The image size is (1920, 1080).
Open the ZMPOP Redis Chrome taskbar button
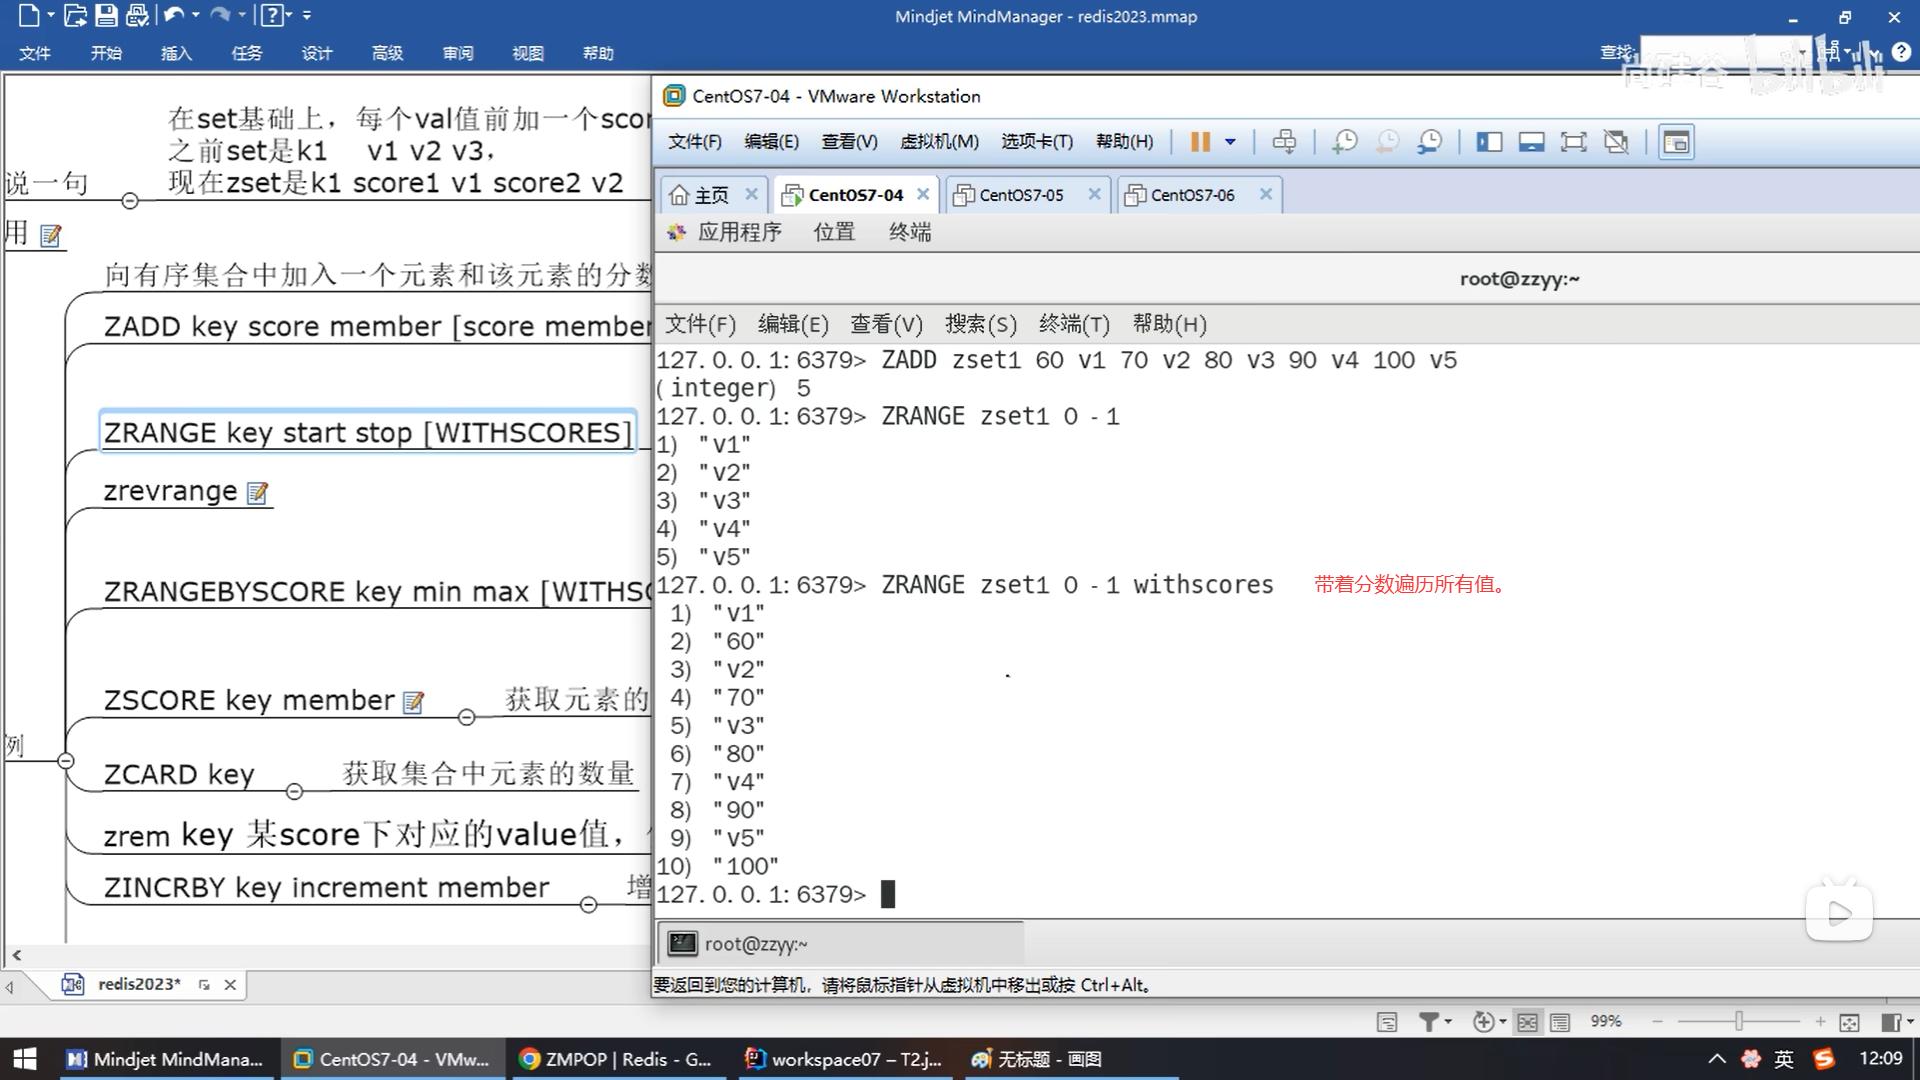click(616, 1059)
